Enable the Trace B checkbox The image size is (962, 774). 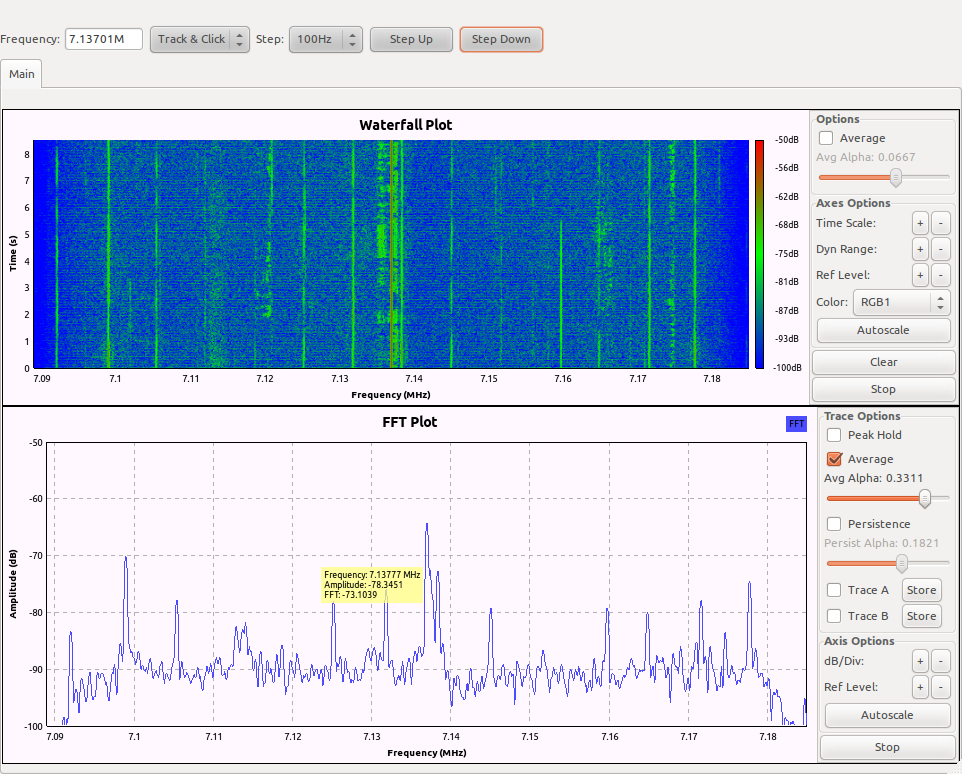pyautogui.click(x=834, y=616)
